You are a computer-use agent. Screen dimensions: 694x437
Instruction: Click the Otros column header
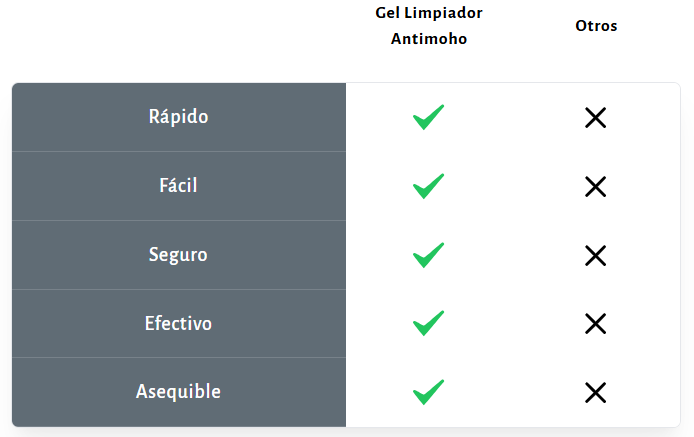(596, 26)
